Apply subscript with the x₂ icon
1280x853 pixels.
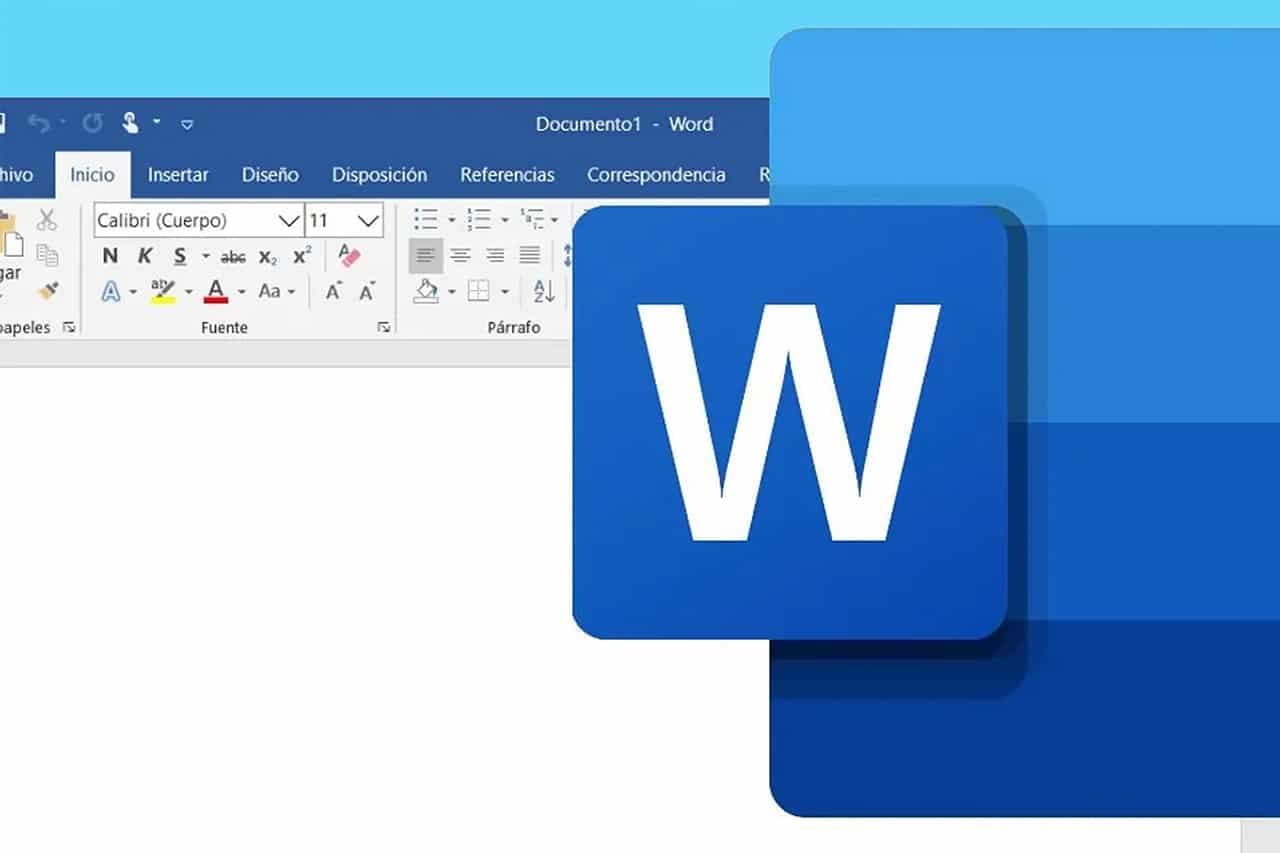267,257
